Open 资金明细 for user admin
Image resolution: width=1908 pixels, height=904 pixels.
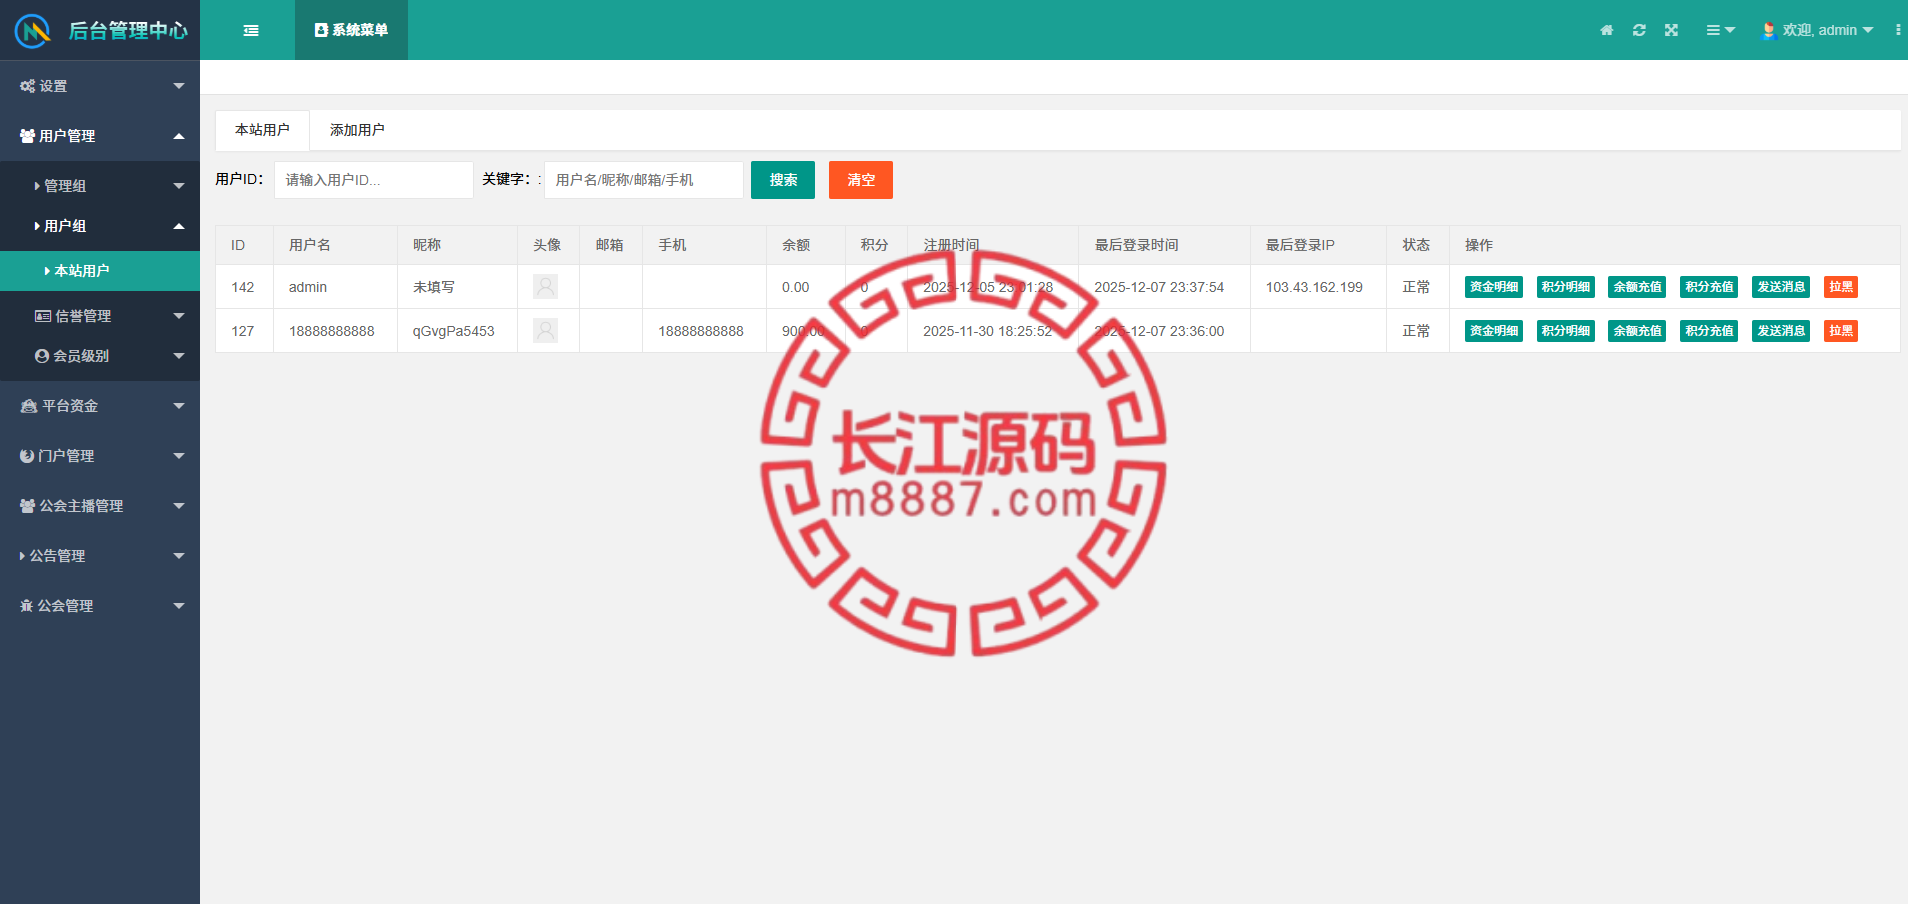coord(1494,287)
